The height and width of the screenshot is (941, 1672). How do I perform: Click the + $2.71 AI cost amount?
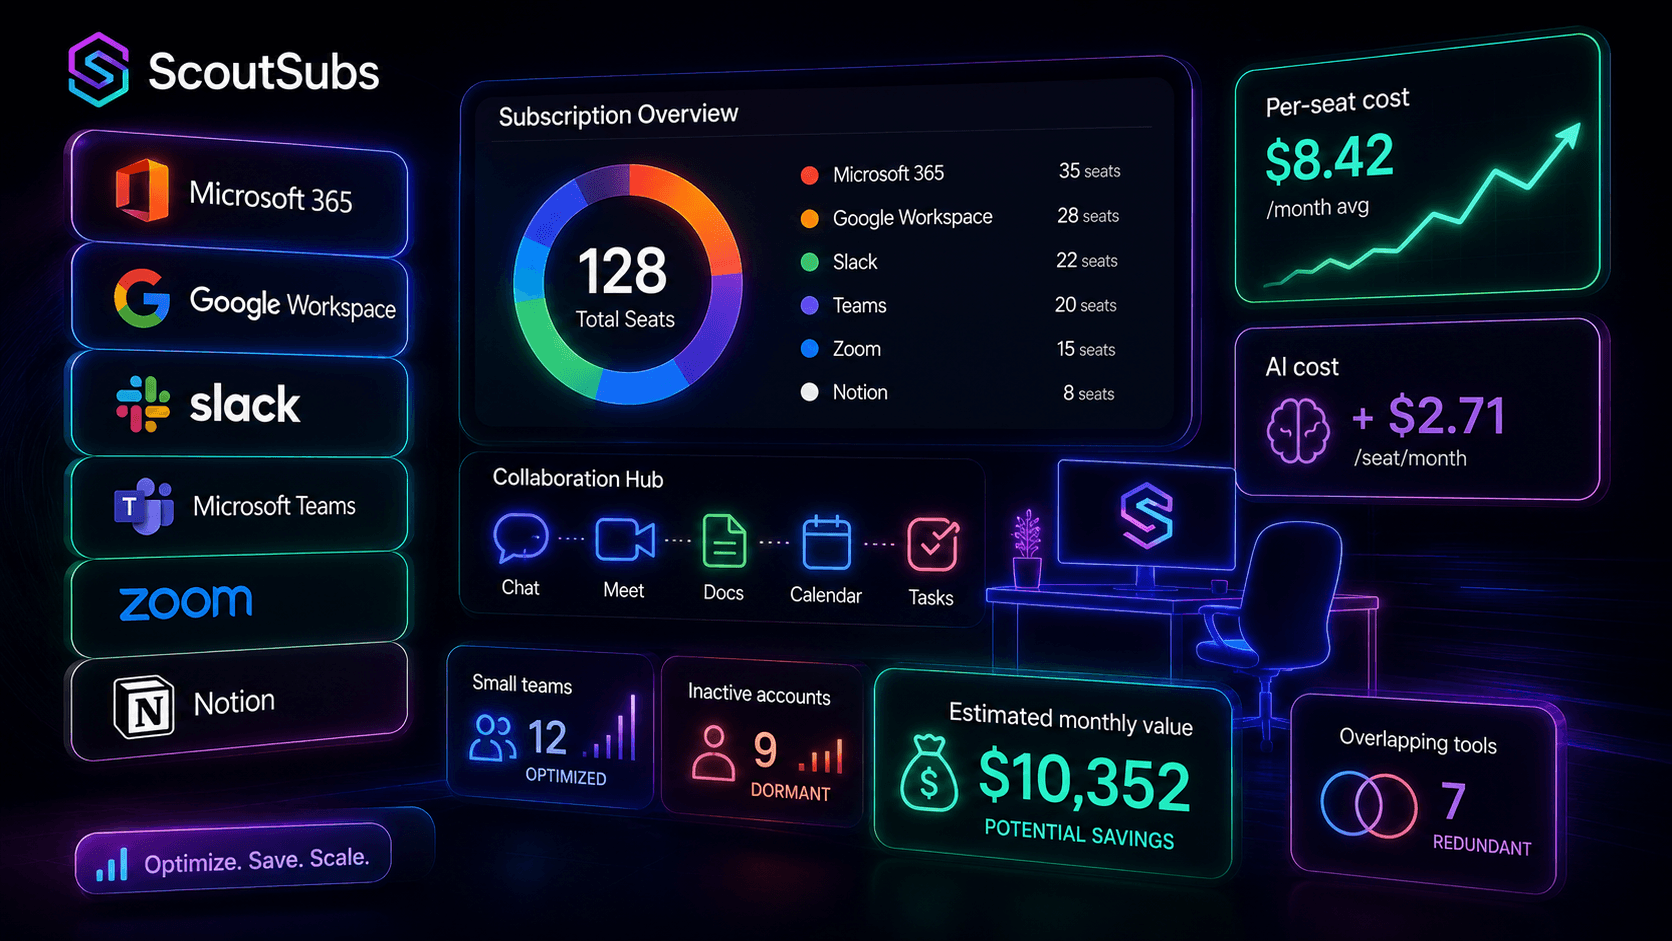click(x=1428, y=416)
